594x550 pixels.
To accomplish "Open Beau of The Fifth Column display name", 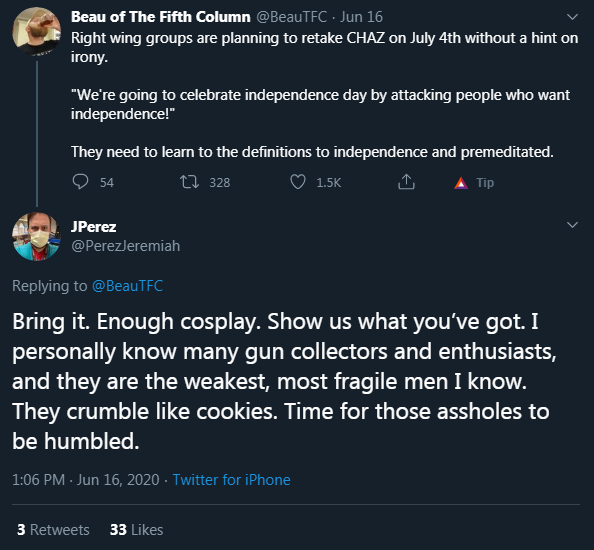I will coord(161,17).
